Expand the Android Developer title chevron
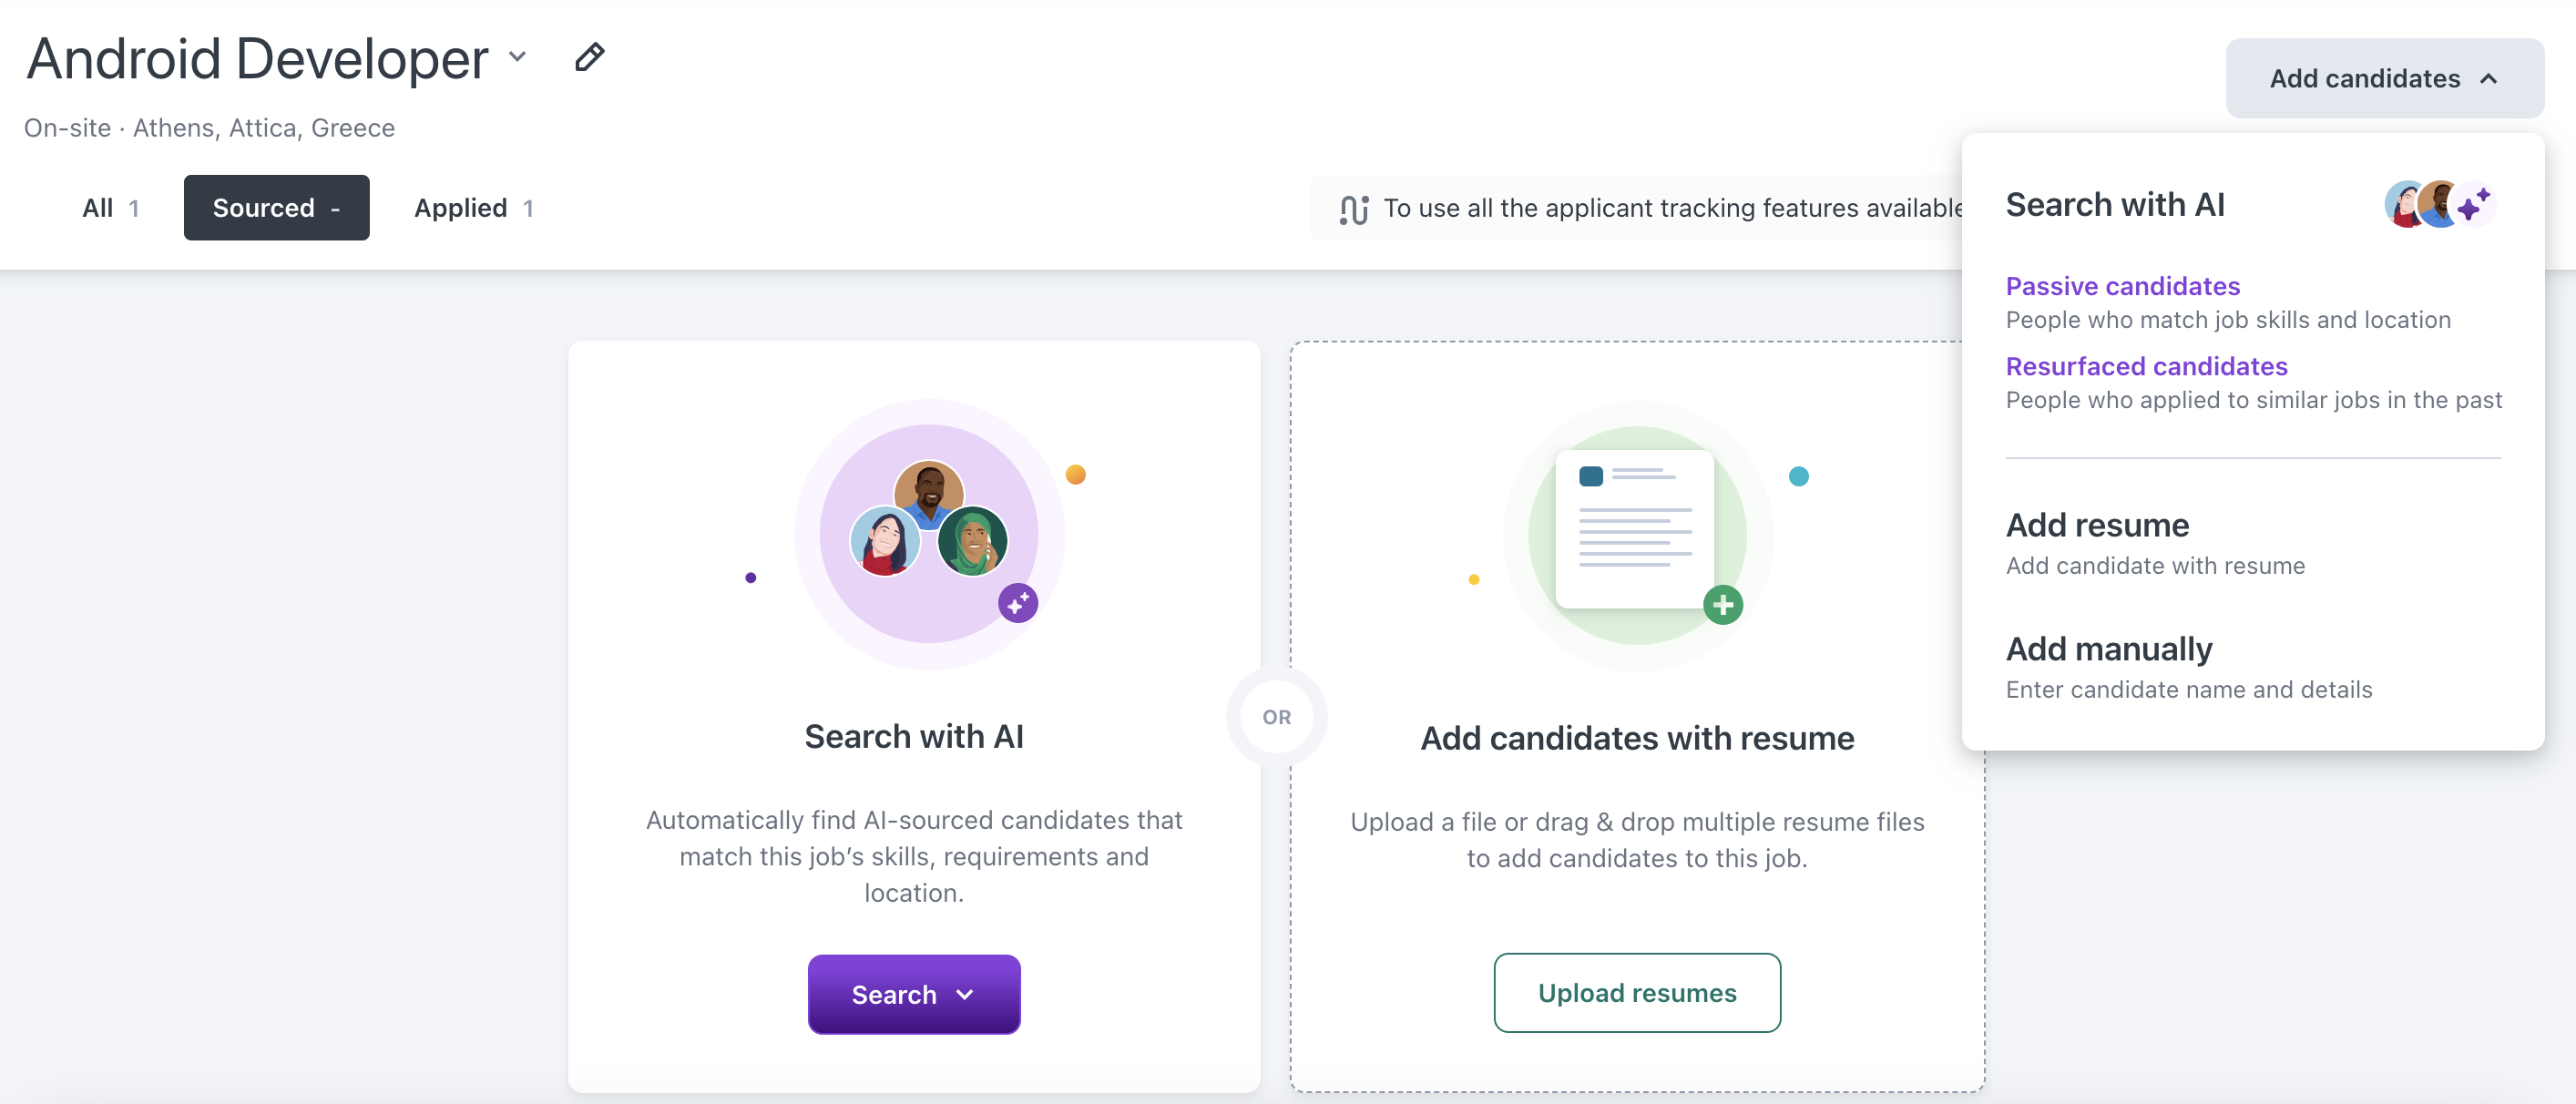The height and width of the screenshot is (1104, 2576). (x=517, y=57)
